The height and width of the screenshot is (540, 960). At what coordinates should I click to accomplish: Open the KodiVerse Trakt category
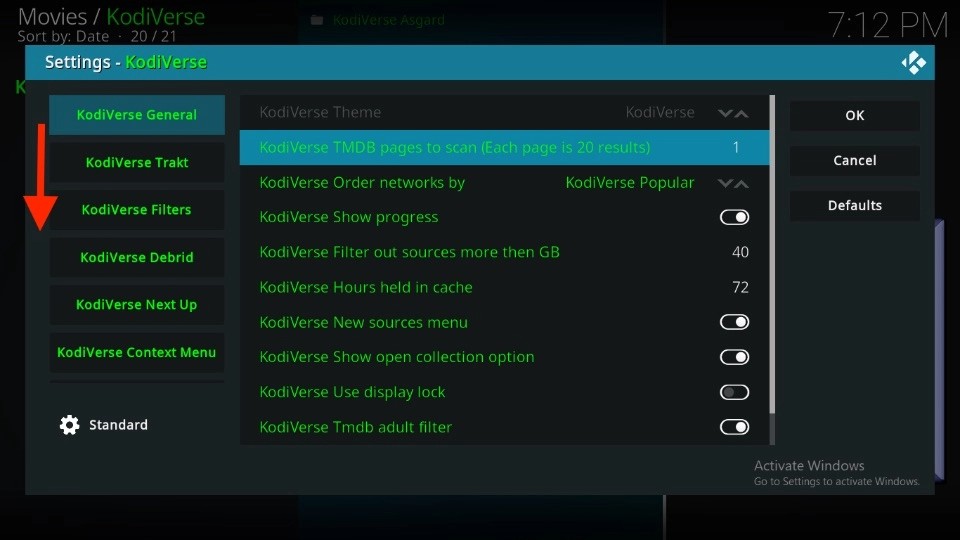137,162
